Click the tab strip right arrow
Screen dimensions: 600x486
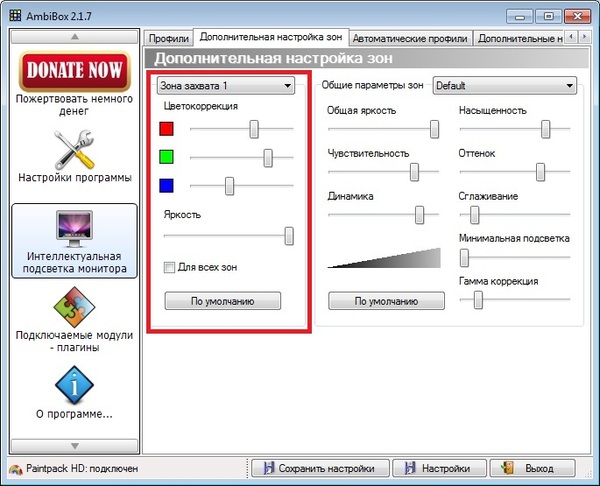tap(584, 37)
